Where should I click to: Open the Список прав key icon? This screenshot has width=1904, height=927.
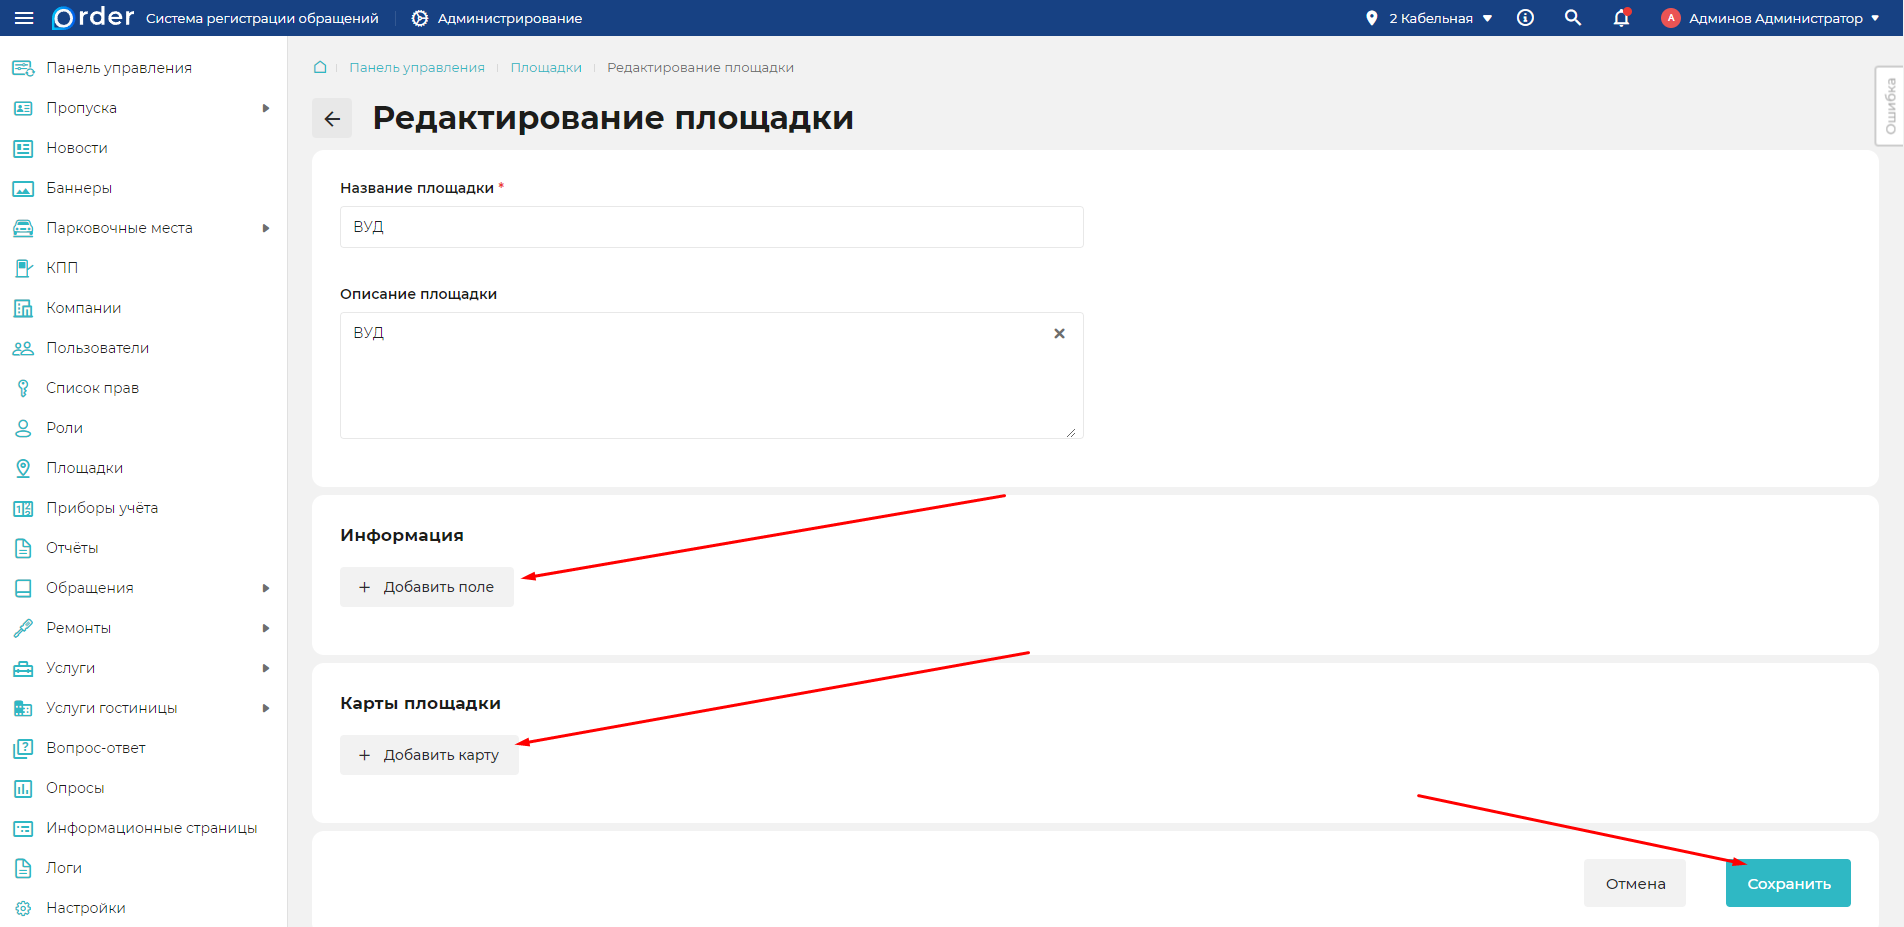tap(22, 387)
